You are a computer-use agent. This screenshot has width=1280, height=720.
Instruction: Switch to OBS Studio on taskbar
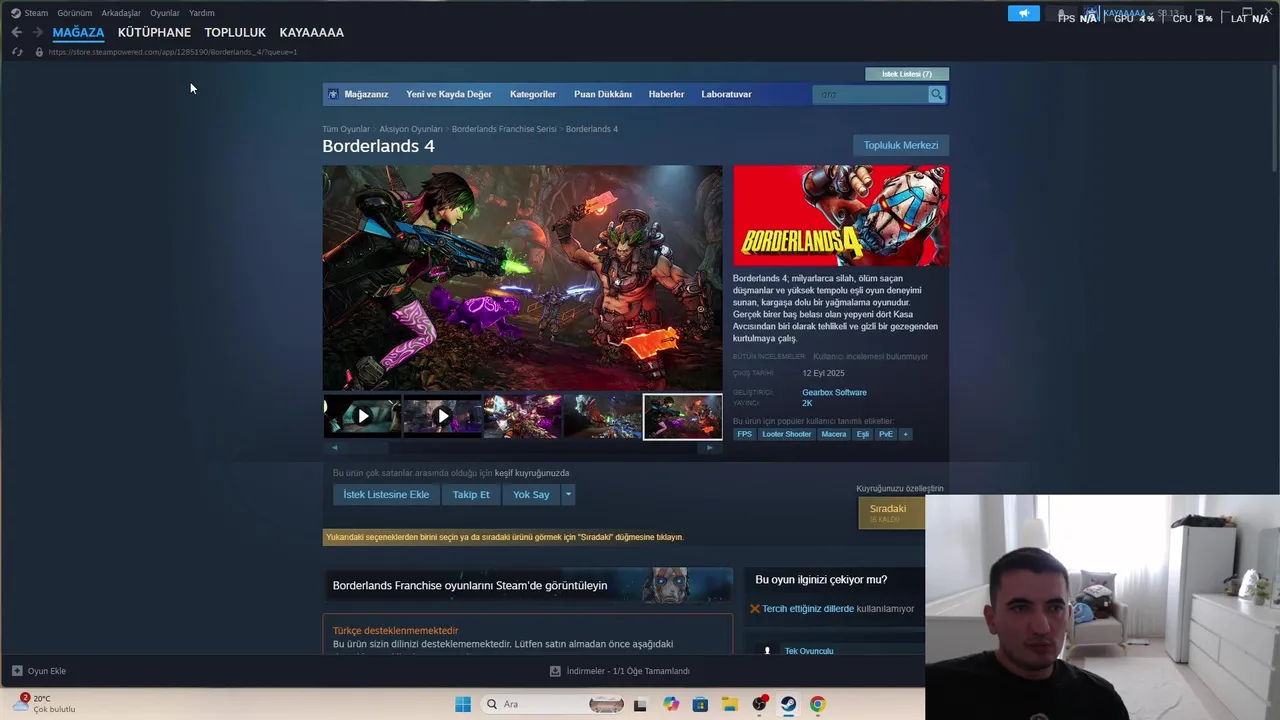coord(760,704)
